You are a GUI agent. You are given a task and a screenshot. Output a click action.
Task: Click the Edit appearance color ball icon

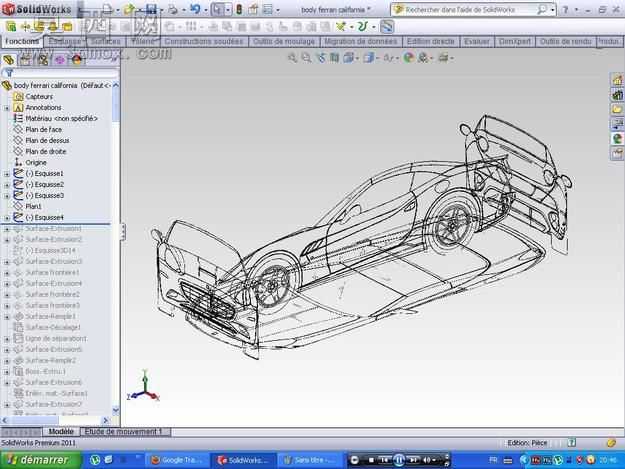[x=408, y=58]
